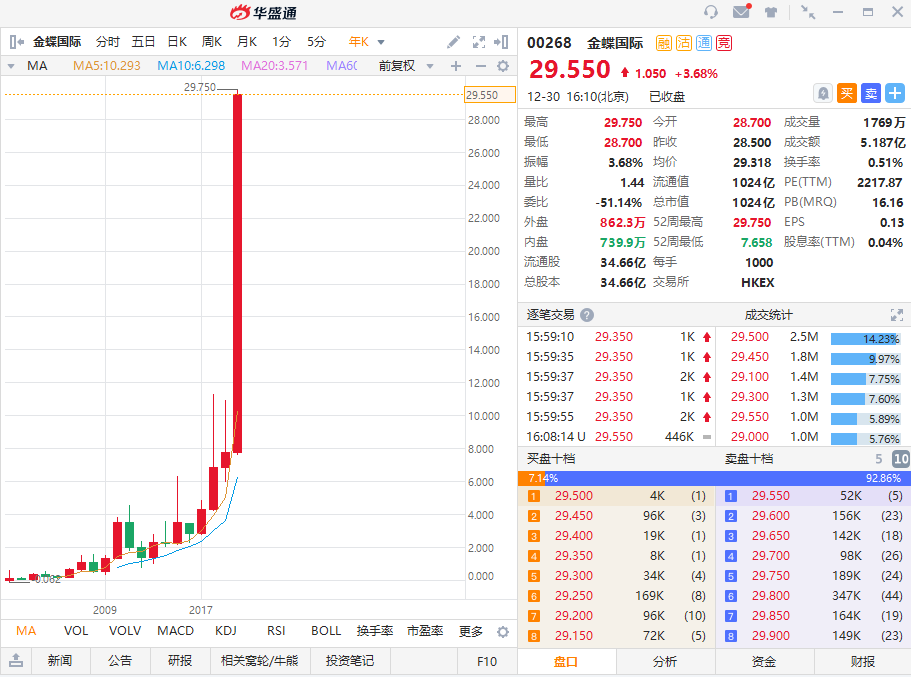
Task: Add stock to watchlist plus icon
Action: pyautogui.click(x=895, y=93)
